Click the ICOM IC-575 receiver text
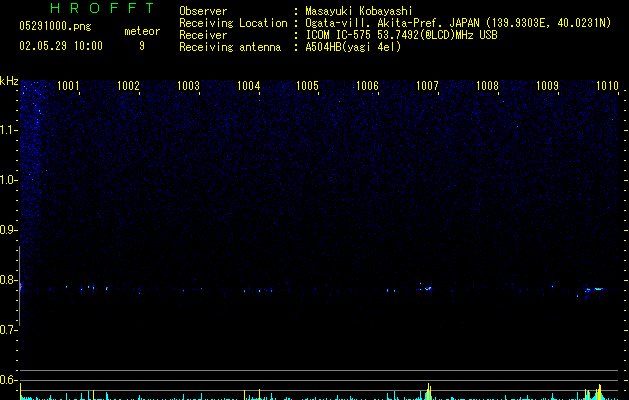Viewport: 629px width, 400px height. click(x=401, y=35)
